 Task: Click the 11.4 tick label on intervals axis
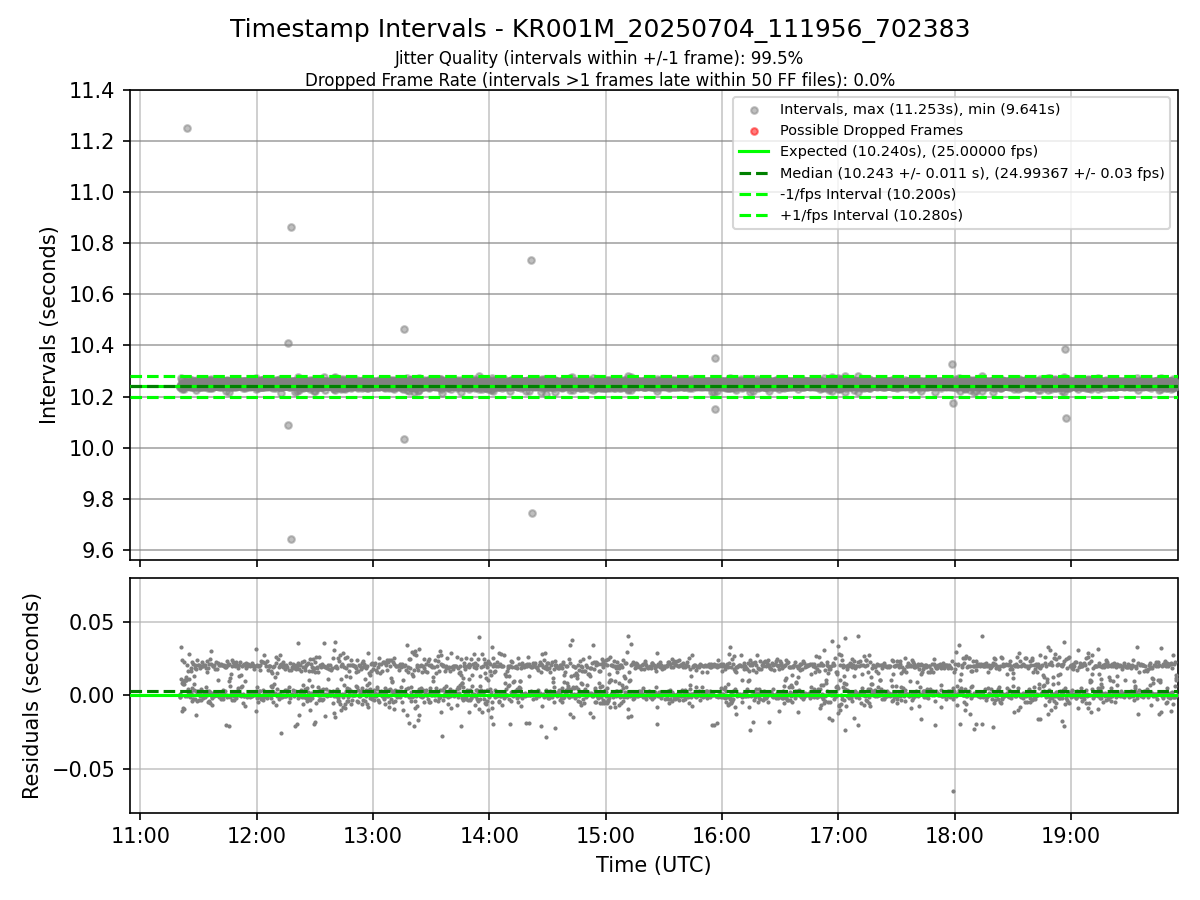click(x=94, y=91)
